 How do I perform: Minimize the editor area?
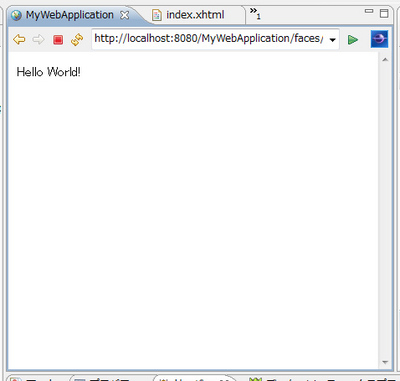click(369, 11)
